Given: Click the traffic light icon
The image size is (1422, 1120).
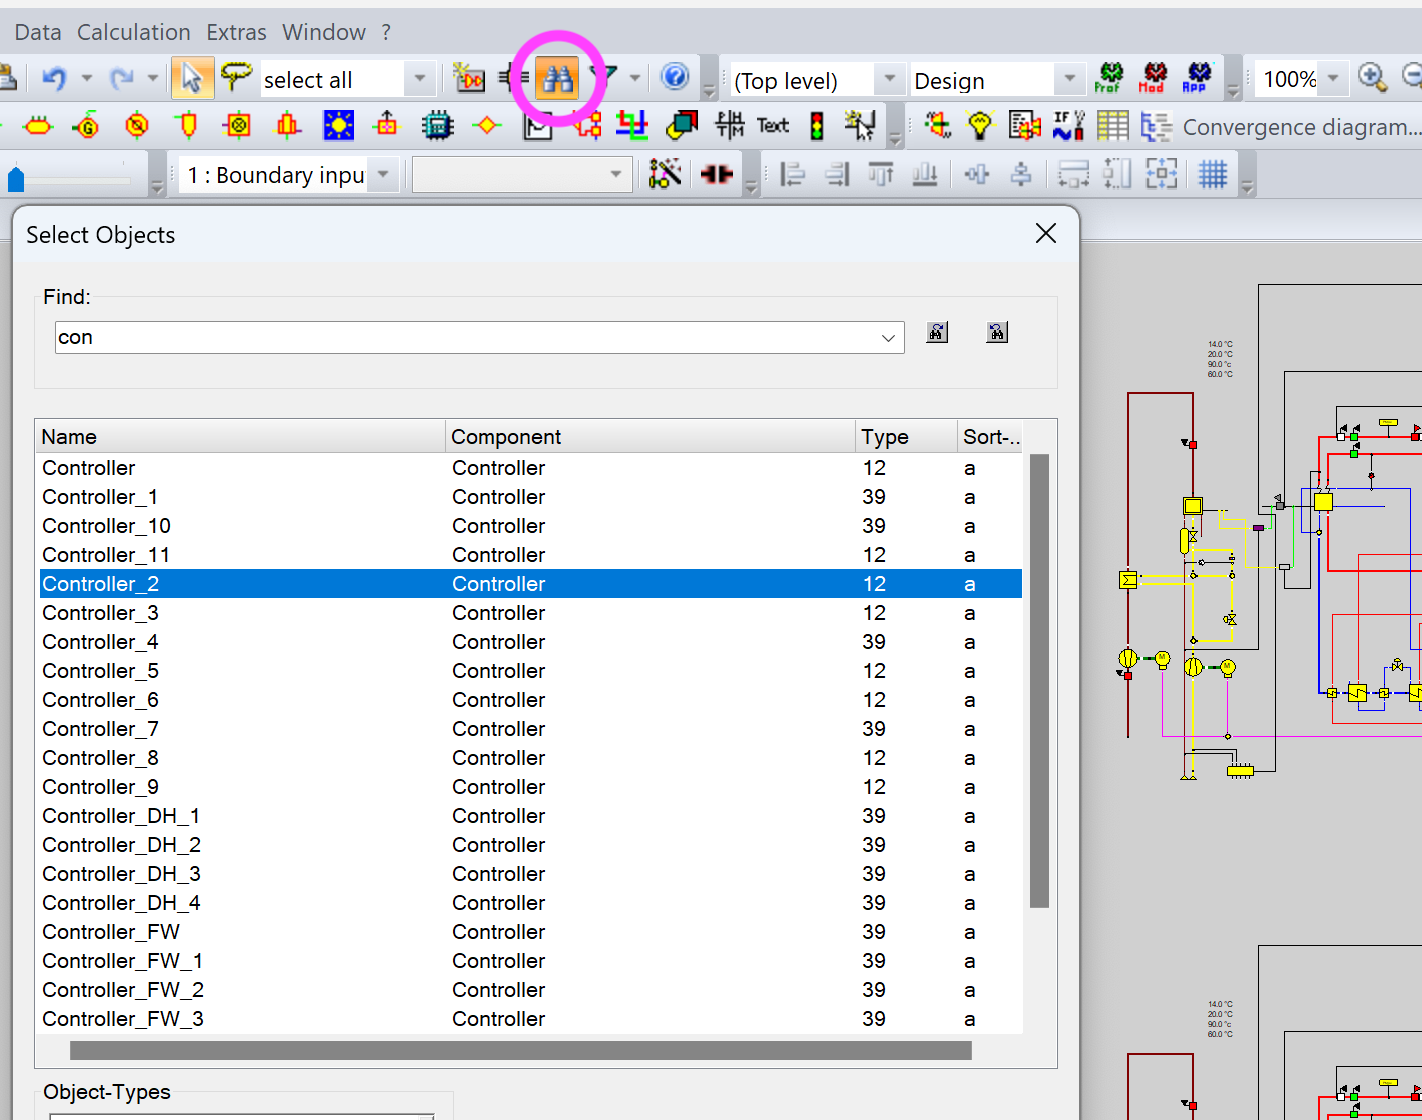Looking at the screenshot, I should [x=817, y=125].
